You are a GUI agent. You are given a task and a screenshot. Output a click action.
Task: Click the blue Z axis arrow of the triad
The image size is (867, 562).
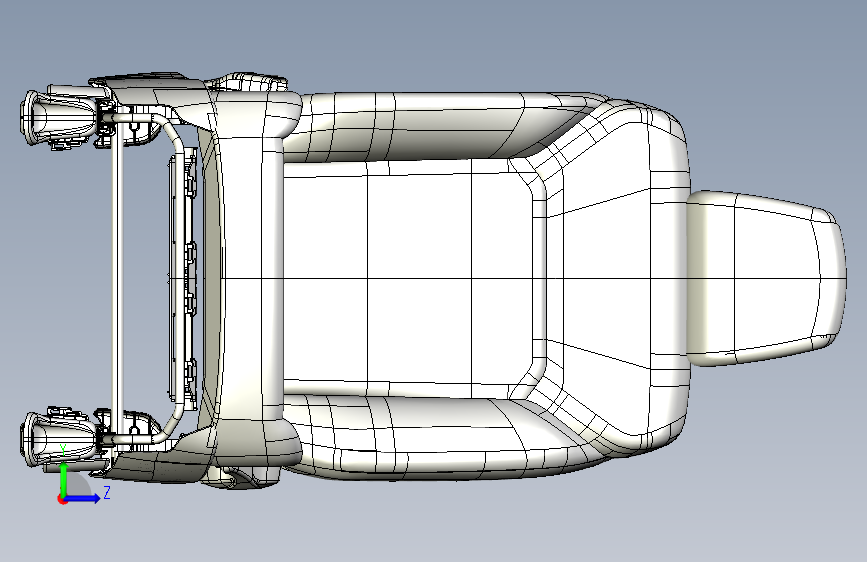pyautogui.click(x=84, y=498)
